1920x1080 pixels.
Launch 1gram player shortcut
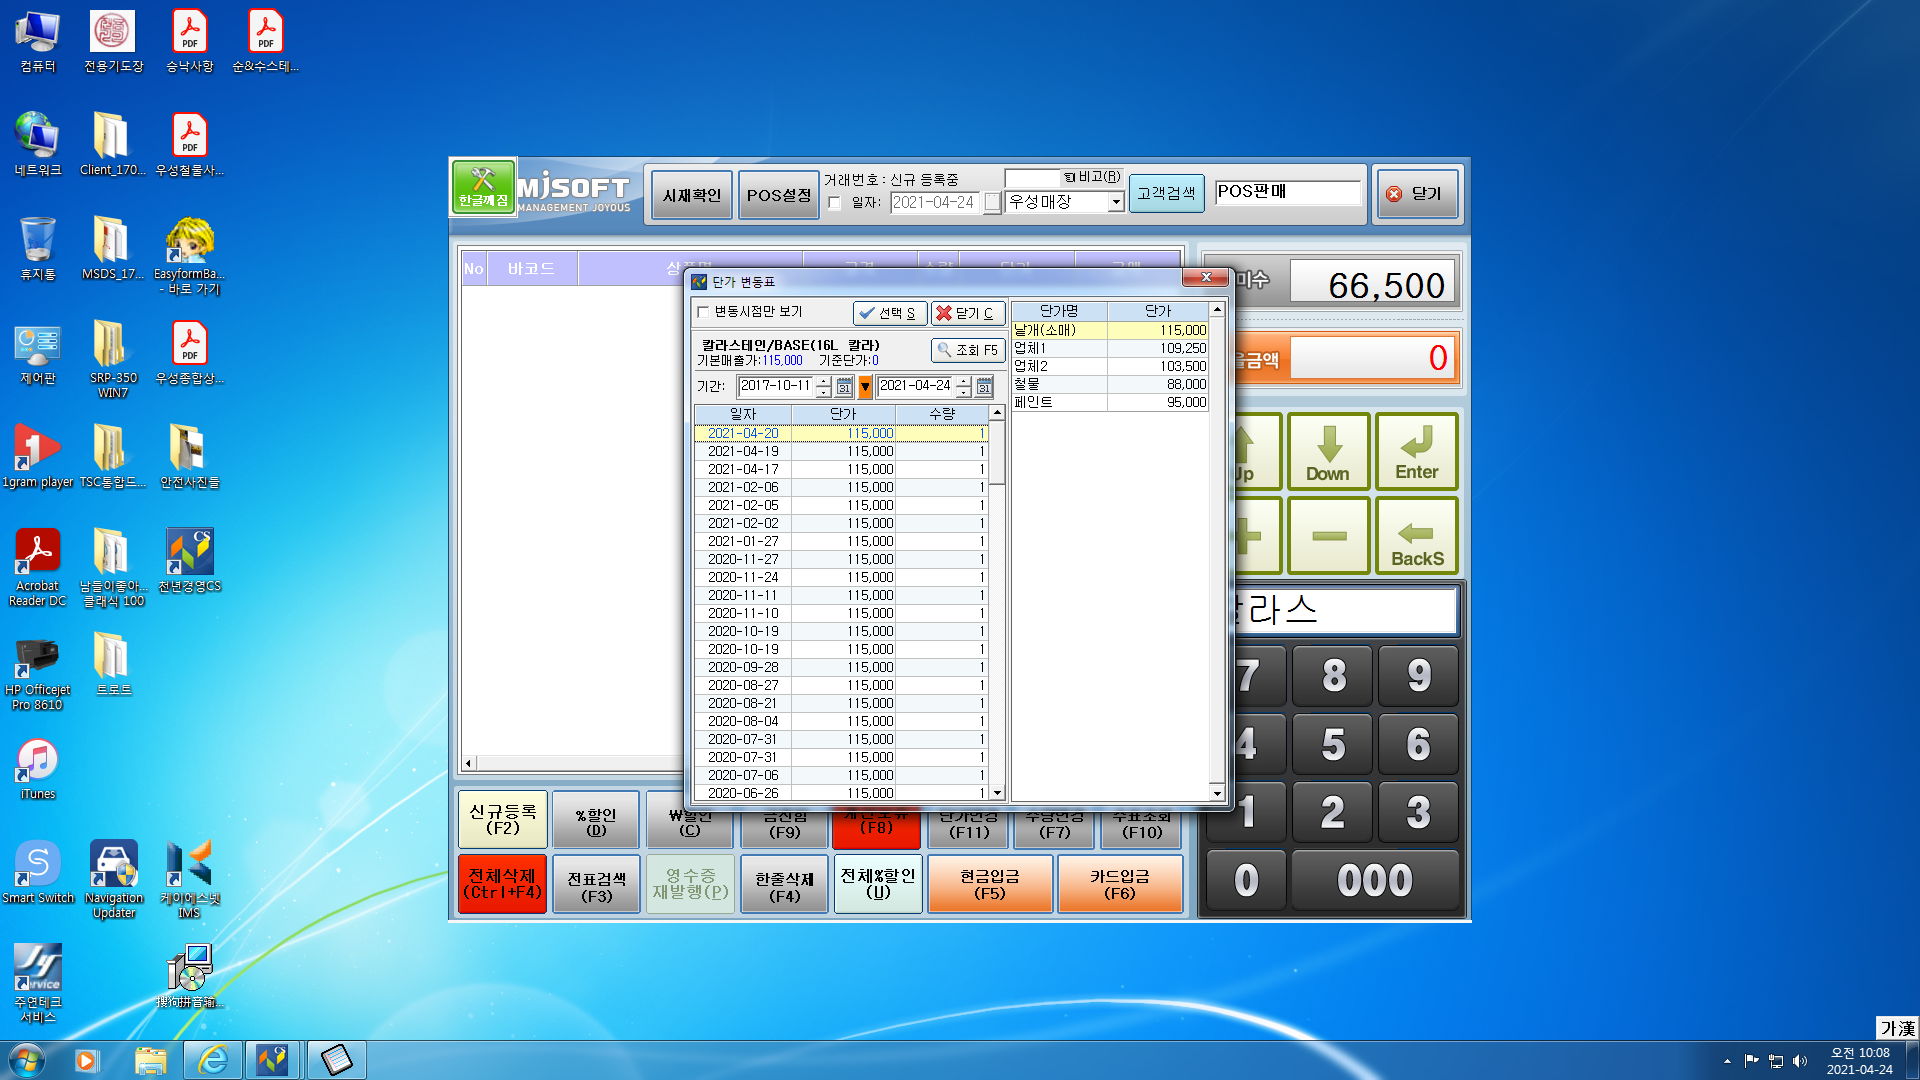(37, 458)
